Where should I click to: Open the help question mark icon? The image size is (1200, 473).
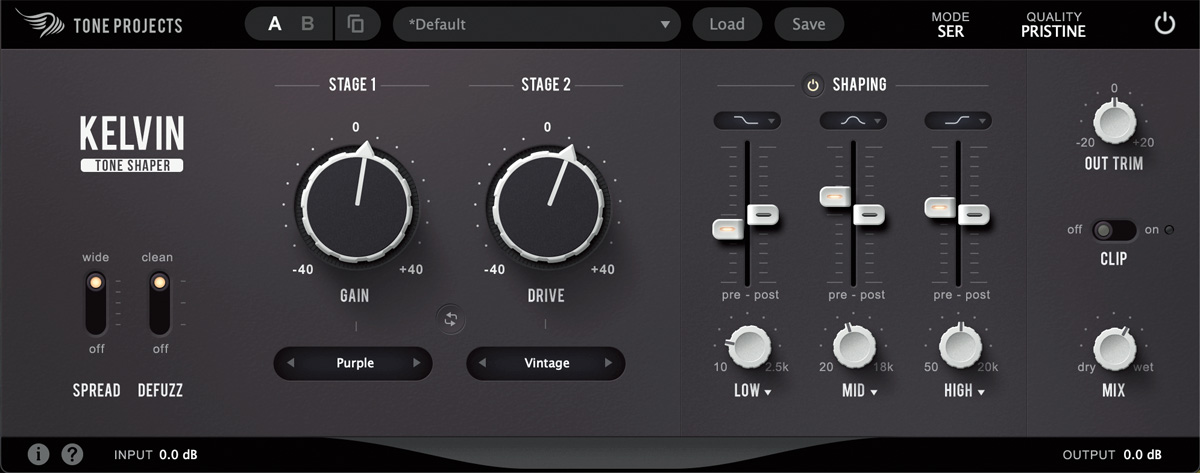tap(72, 454)
